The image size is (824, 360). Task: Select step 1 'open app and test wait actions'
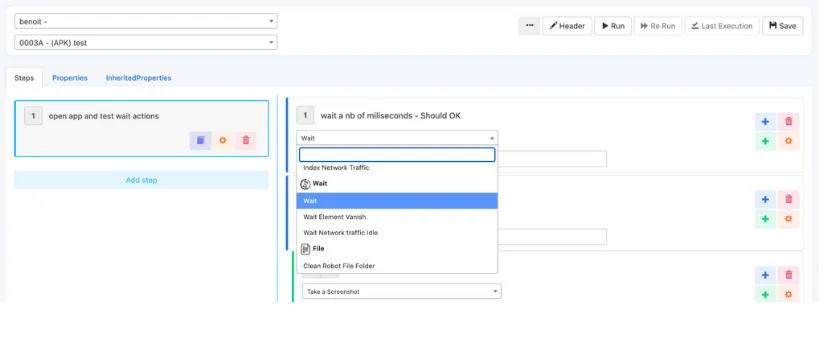pos(141,129)
